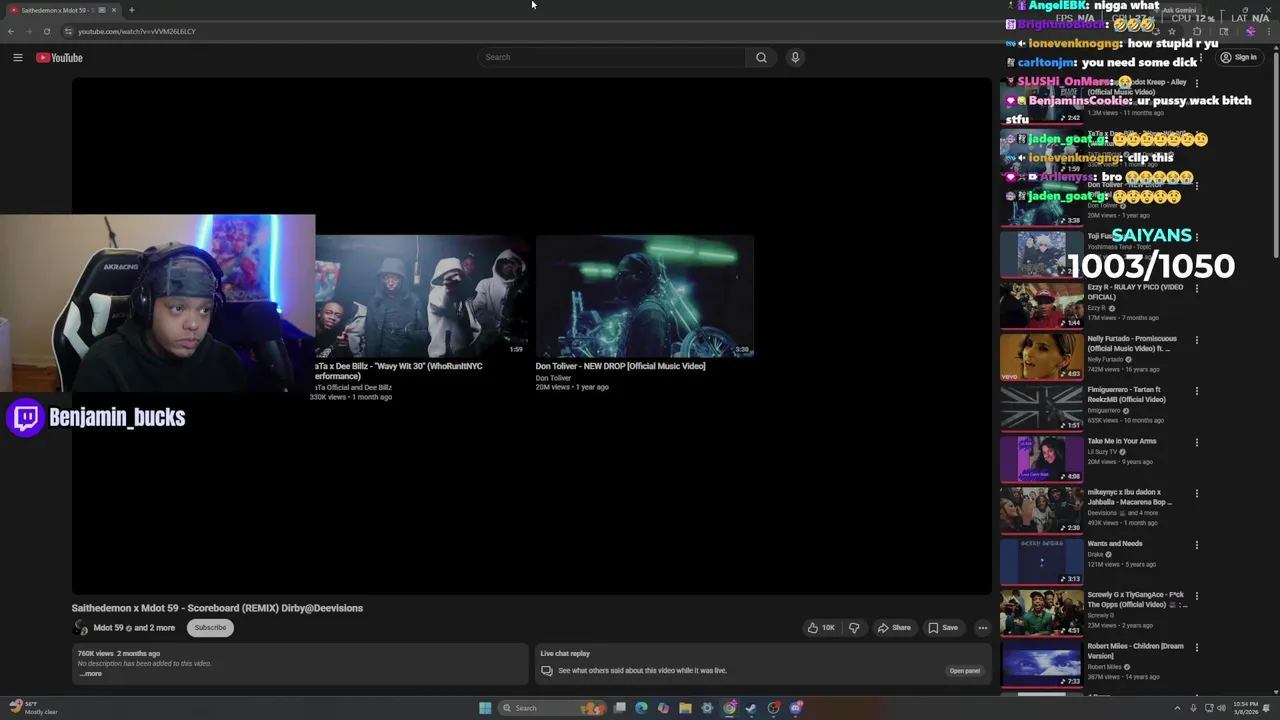The height and width of the screenshot is (720, 1280).
Task: Open the live chat replay panel
Action: (965, 671)
